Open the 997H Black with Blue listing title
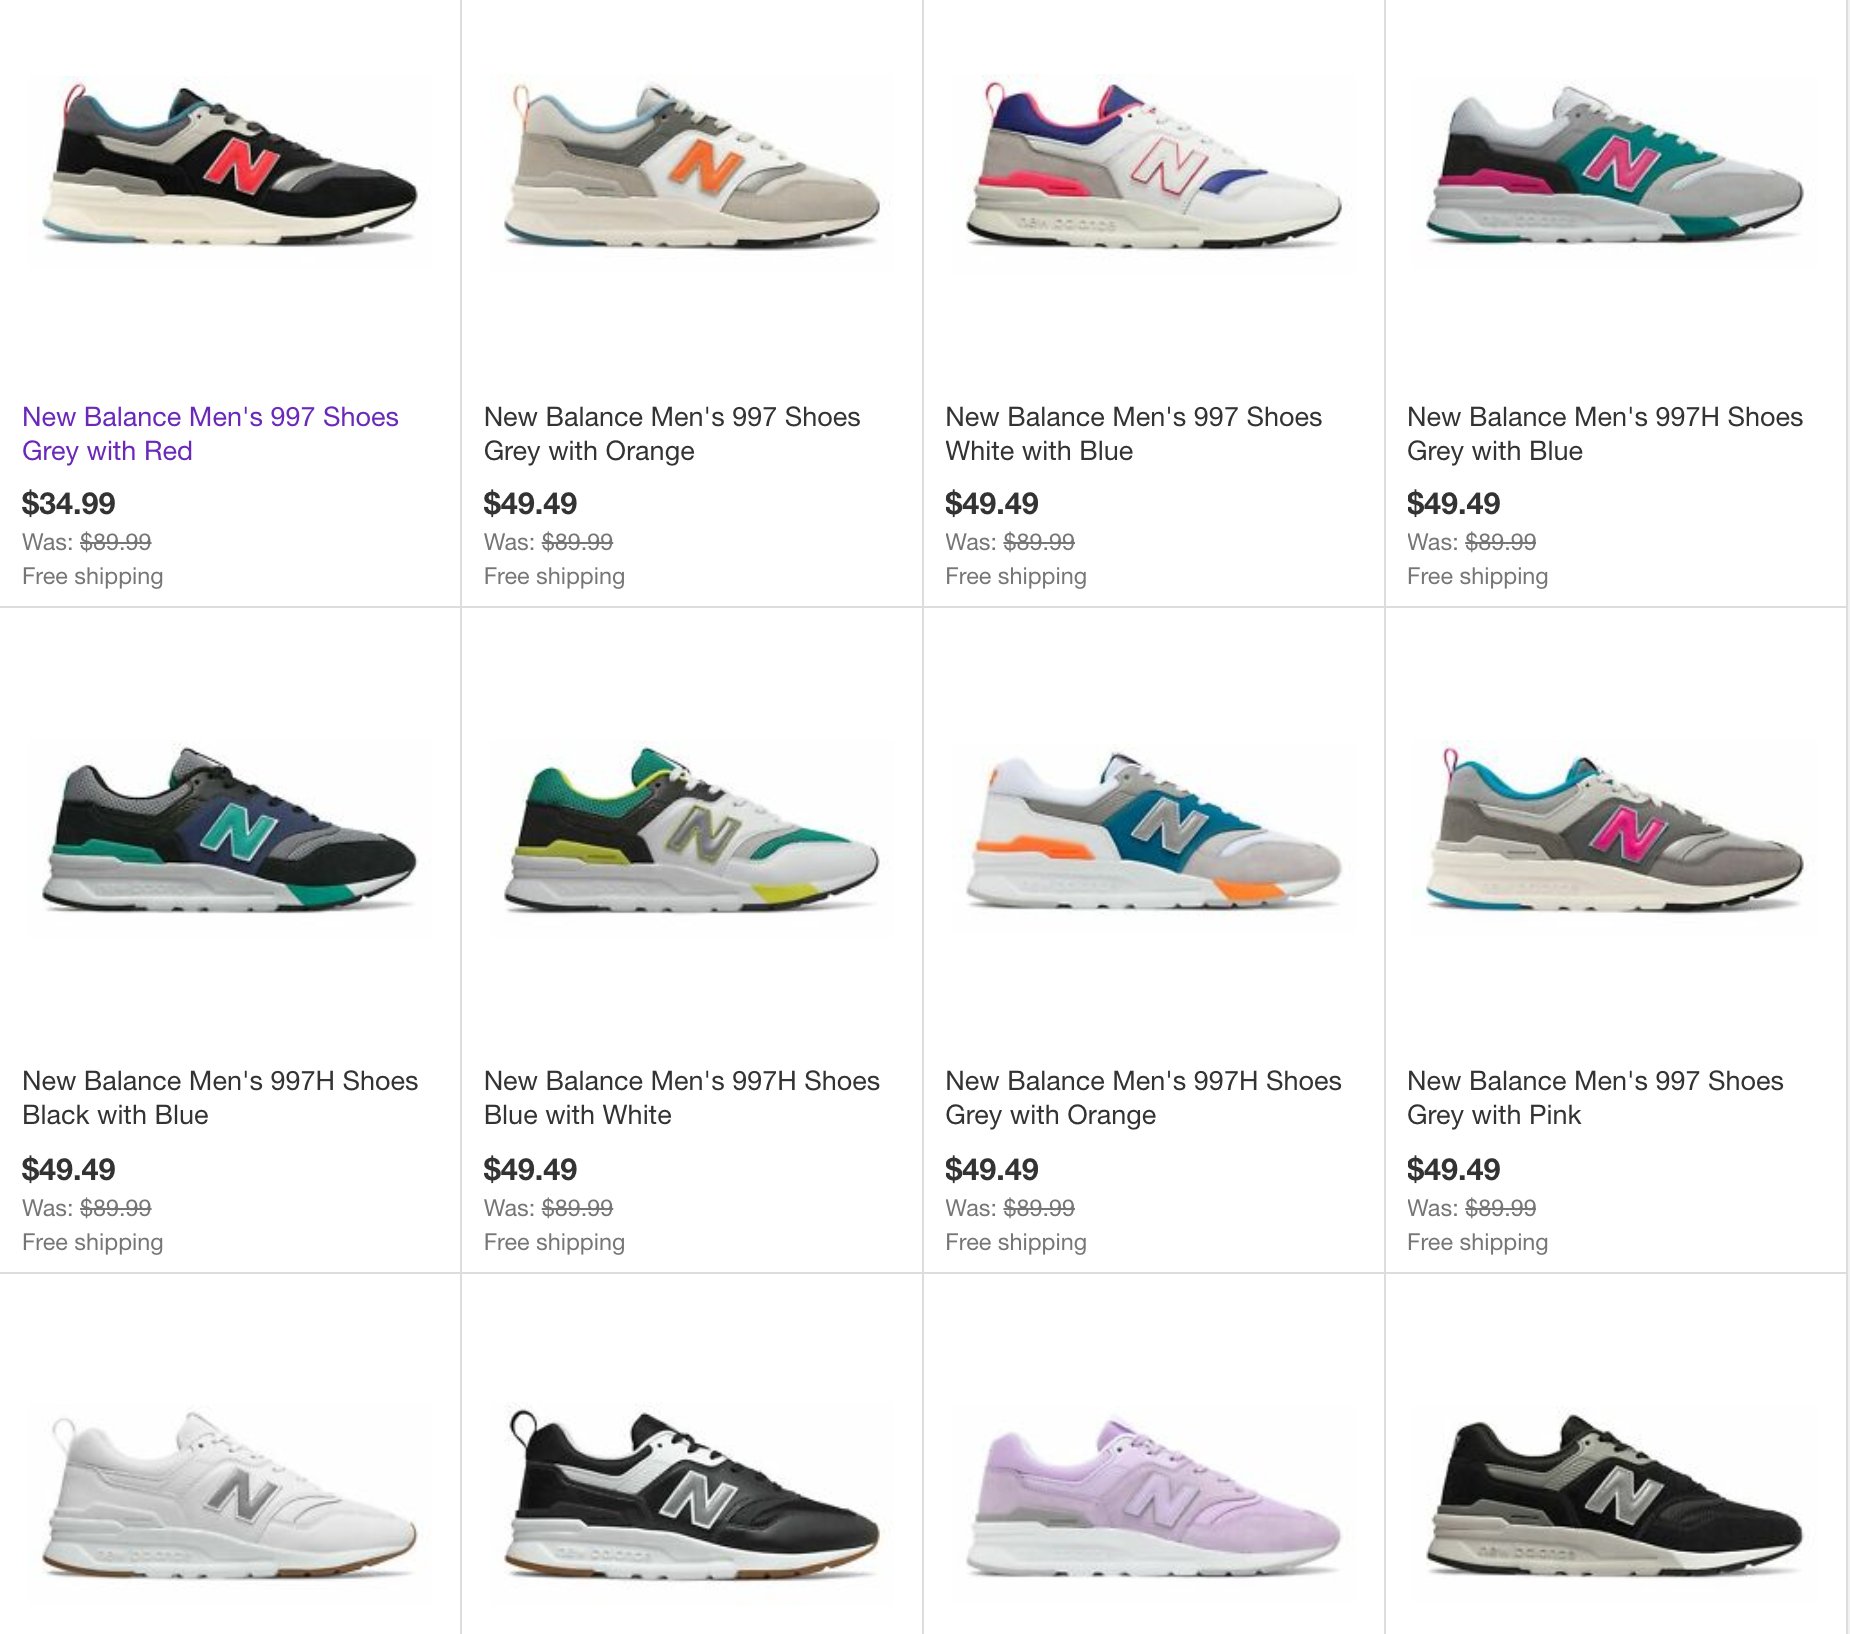Screen dimensions: 1850x1634 click(220, 1098)
